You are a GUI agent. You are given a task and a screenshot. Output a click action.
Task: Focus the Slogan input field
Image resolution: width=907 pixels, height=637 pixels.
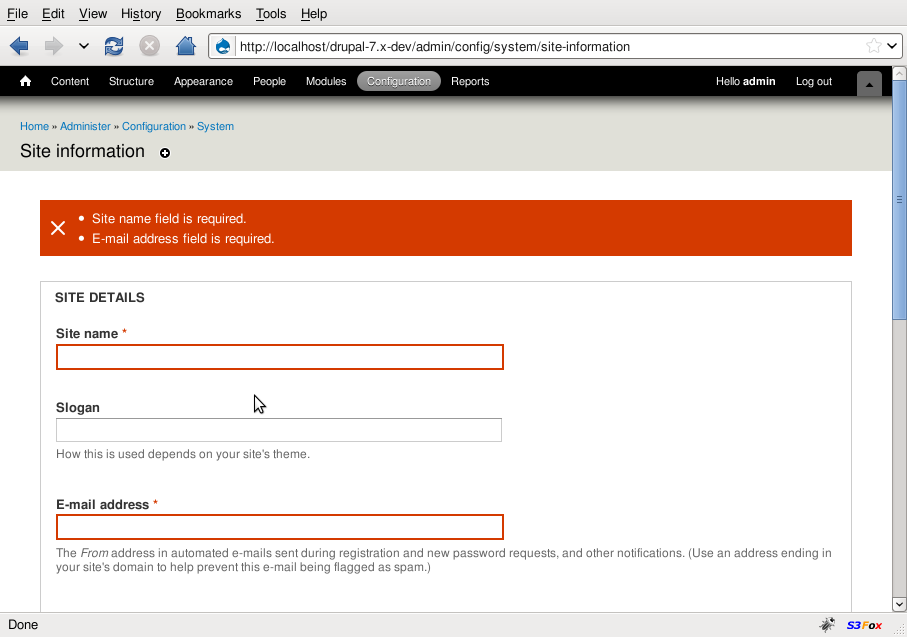pyautogui.click(x=279, y=430)
